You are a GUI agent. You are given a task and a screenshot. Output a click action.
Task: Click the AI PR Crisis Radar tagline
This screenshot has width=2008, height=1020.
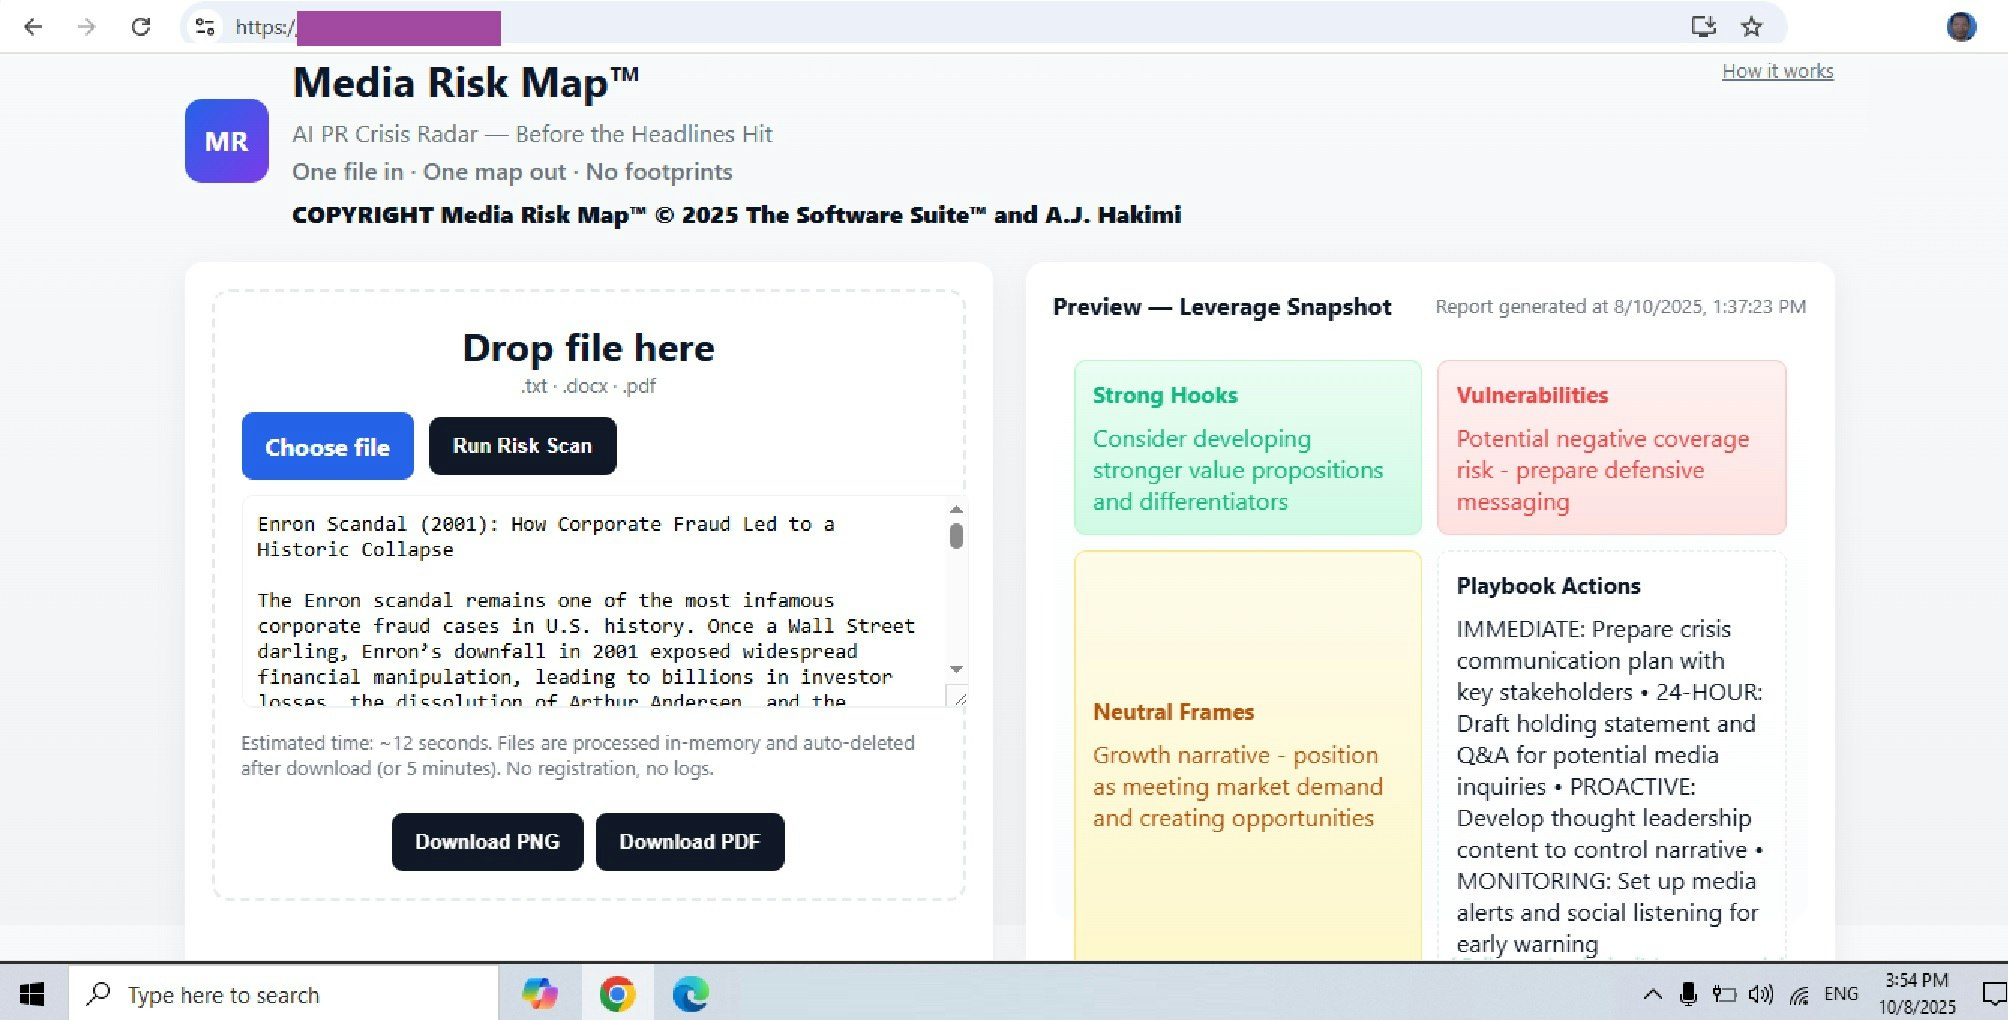click(532, 134)
